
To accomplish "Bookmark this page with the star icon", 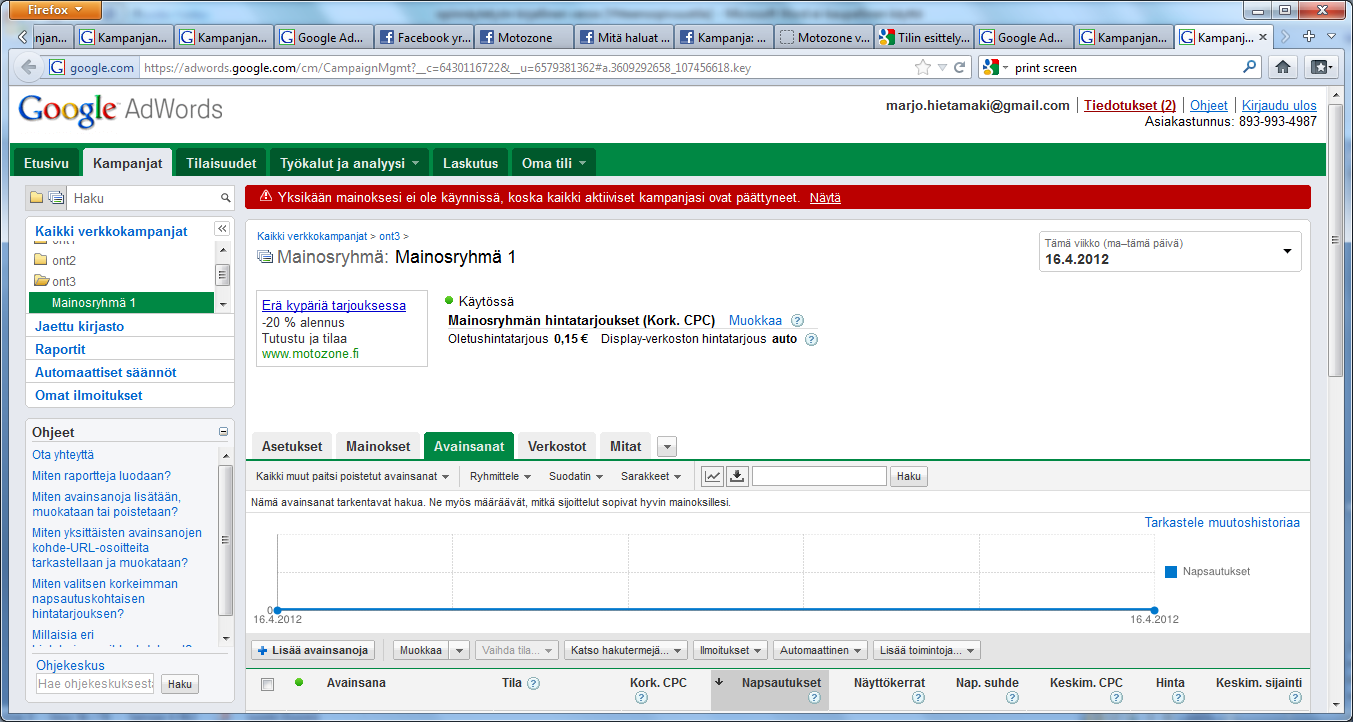I will (x=922, y=68).
